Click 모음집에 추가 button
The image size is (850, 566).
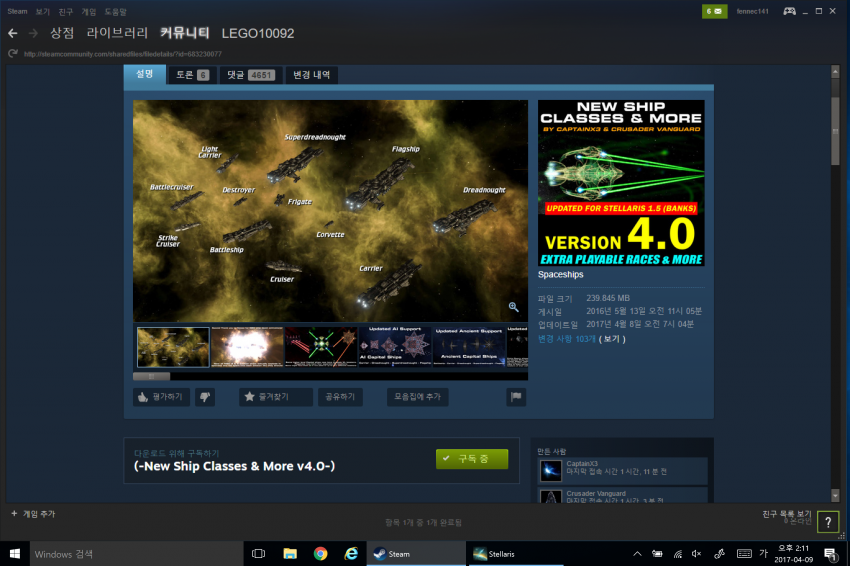[x=417, y=397]
